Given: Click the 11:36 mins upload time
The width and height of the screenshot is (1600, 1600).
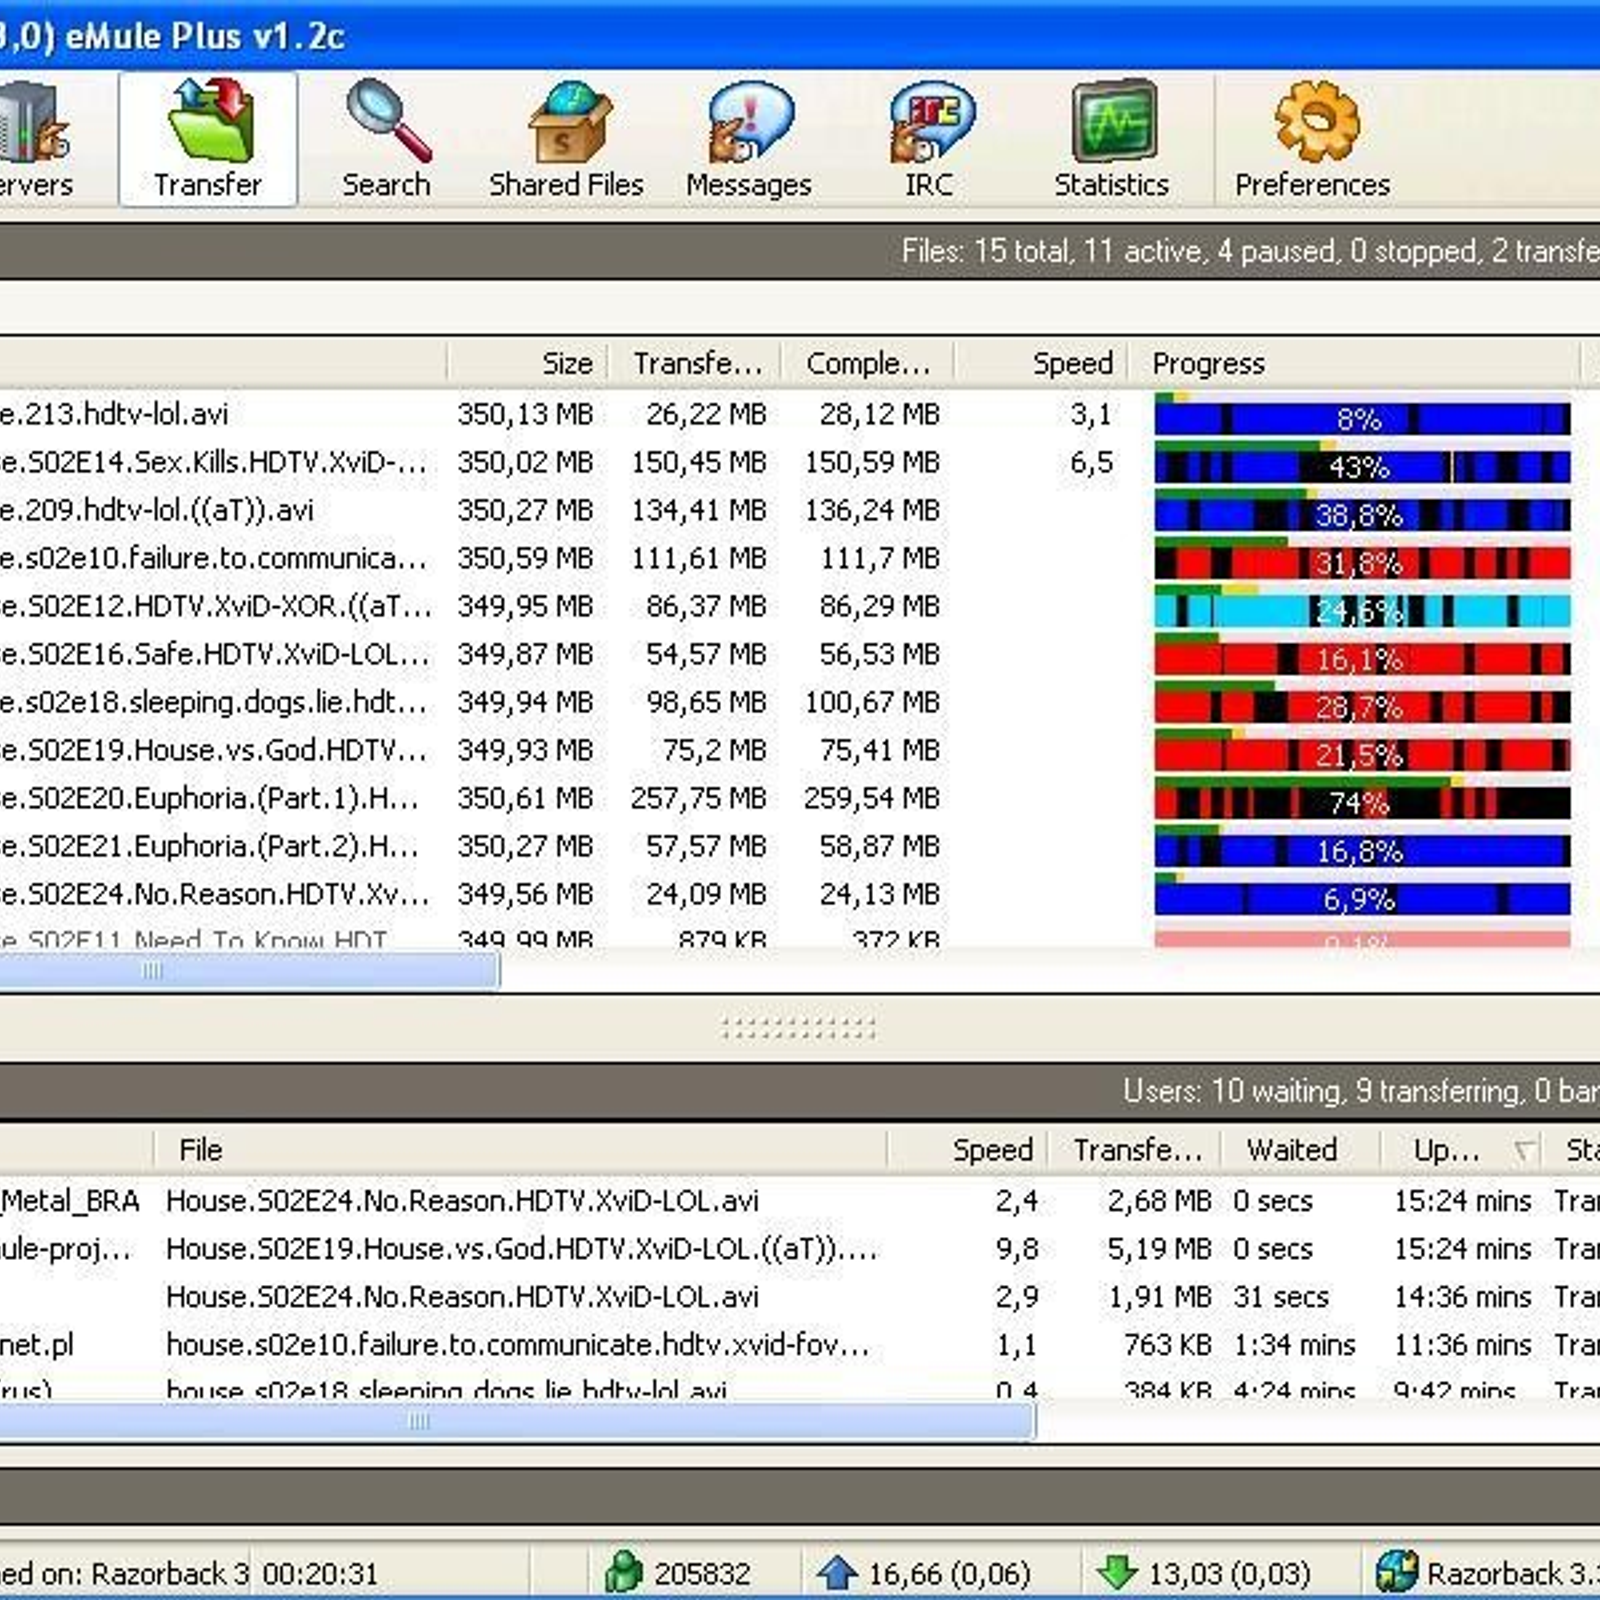Looking at the screenshot, I should (x=1462, y=1344).
